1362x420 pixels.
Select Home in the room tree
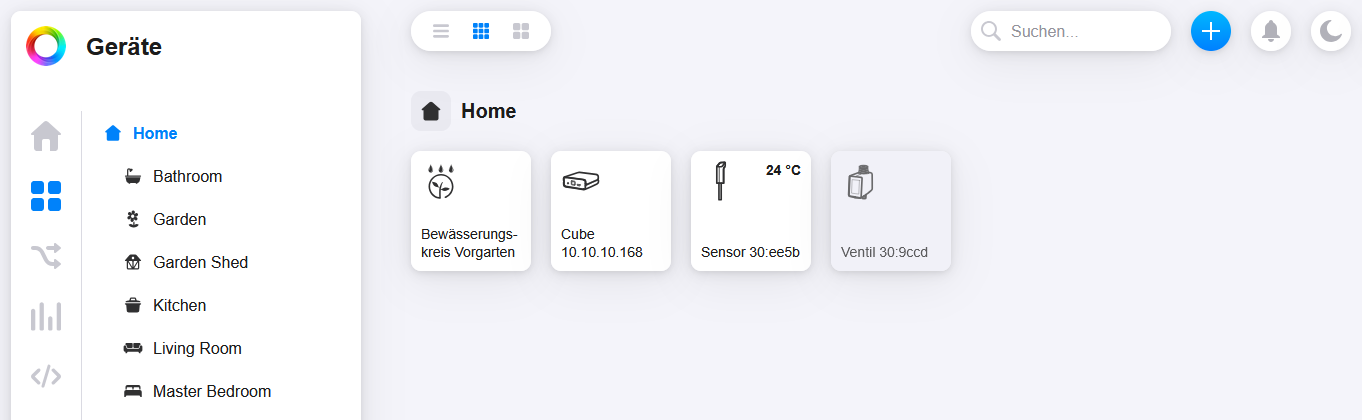coord(155,133)
